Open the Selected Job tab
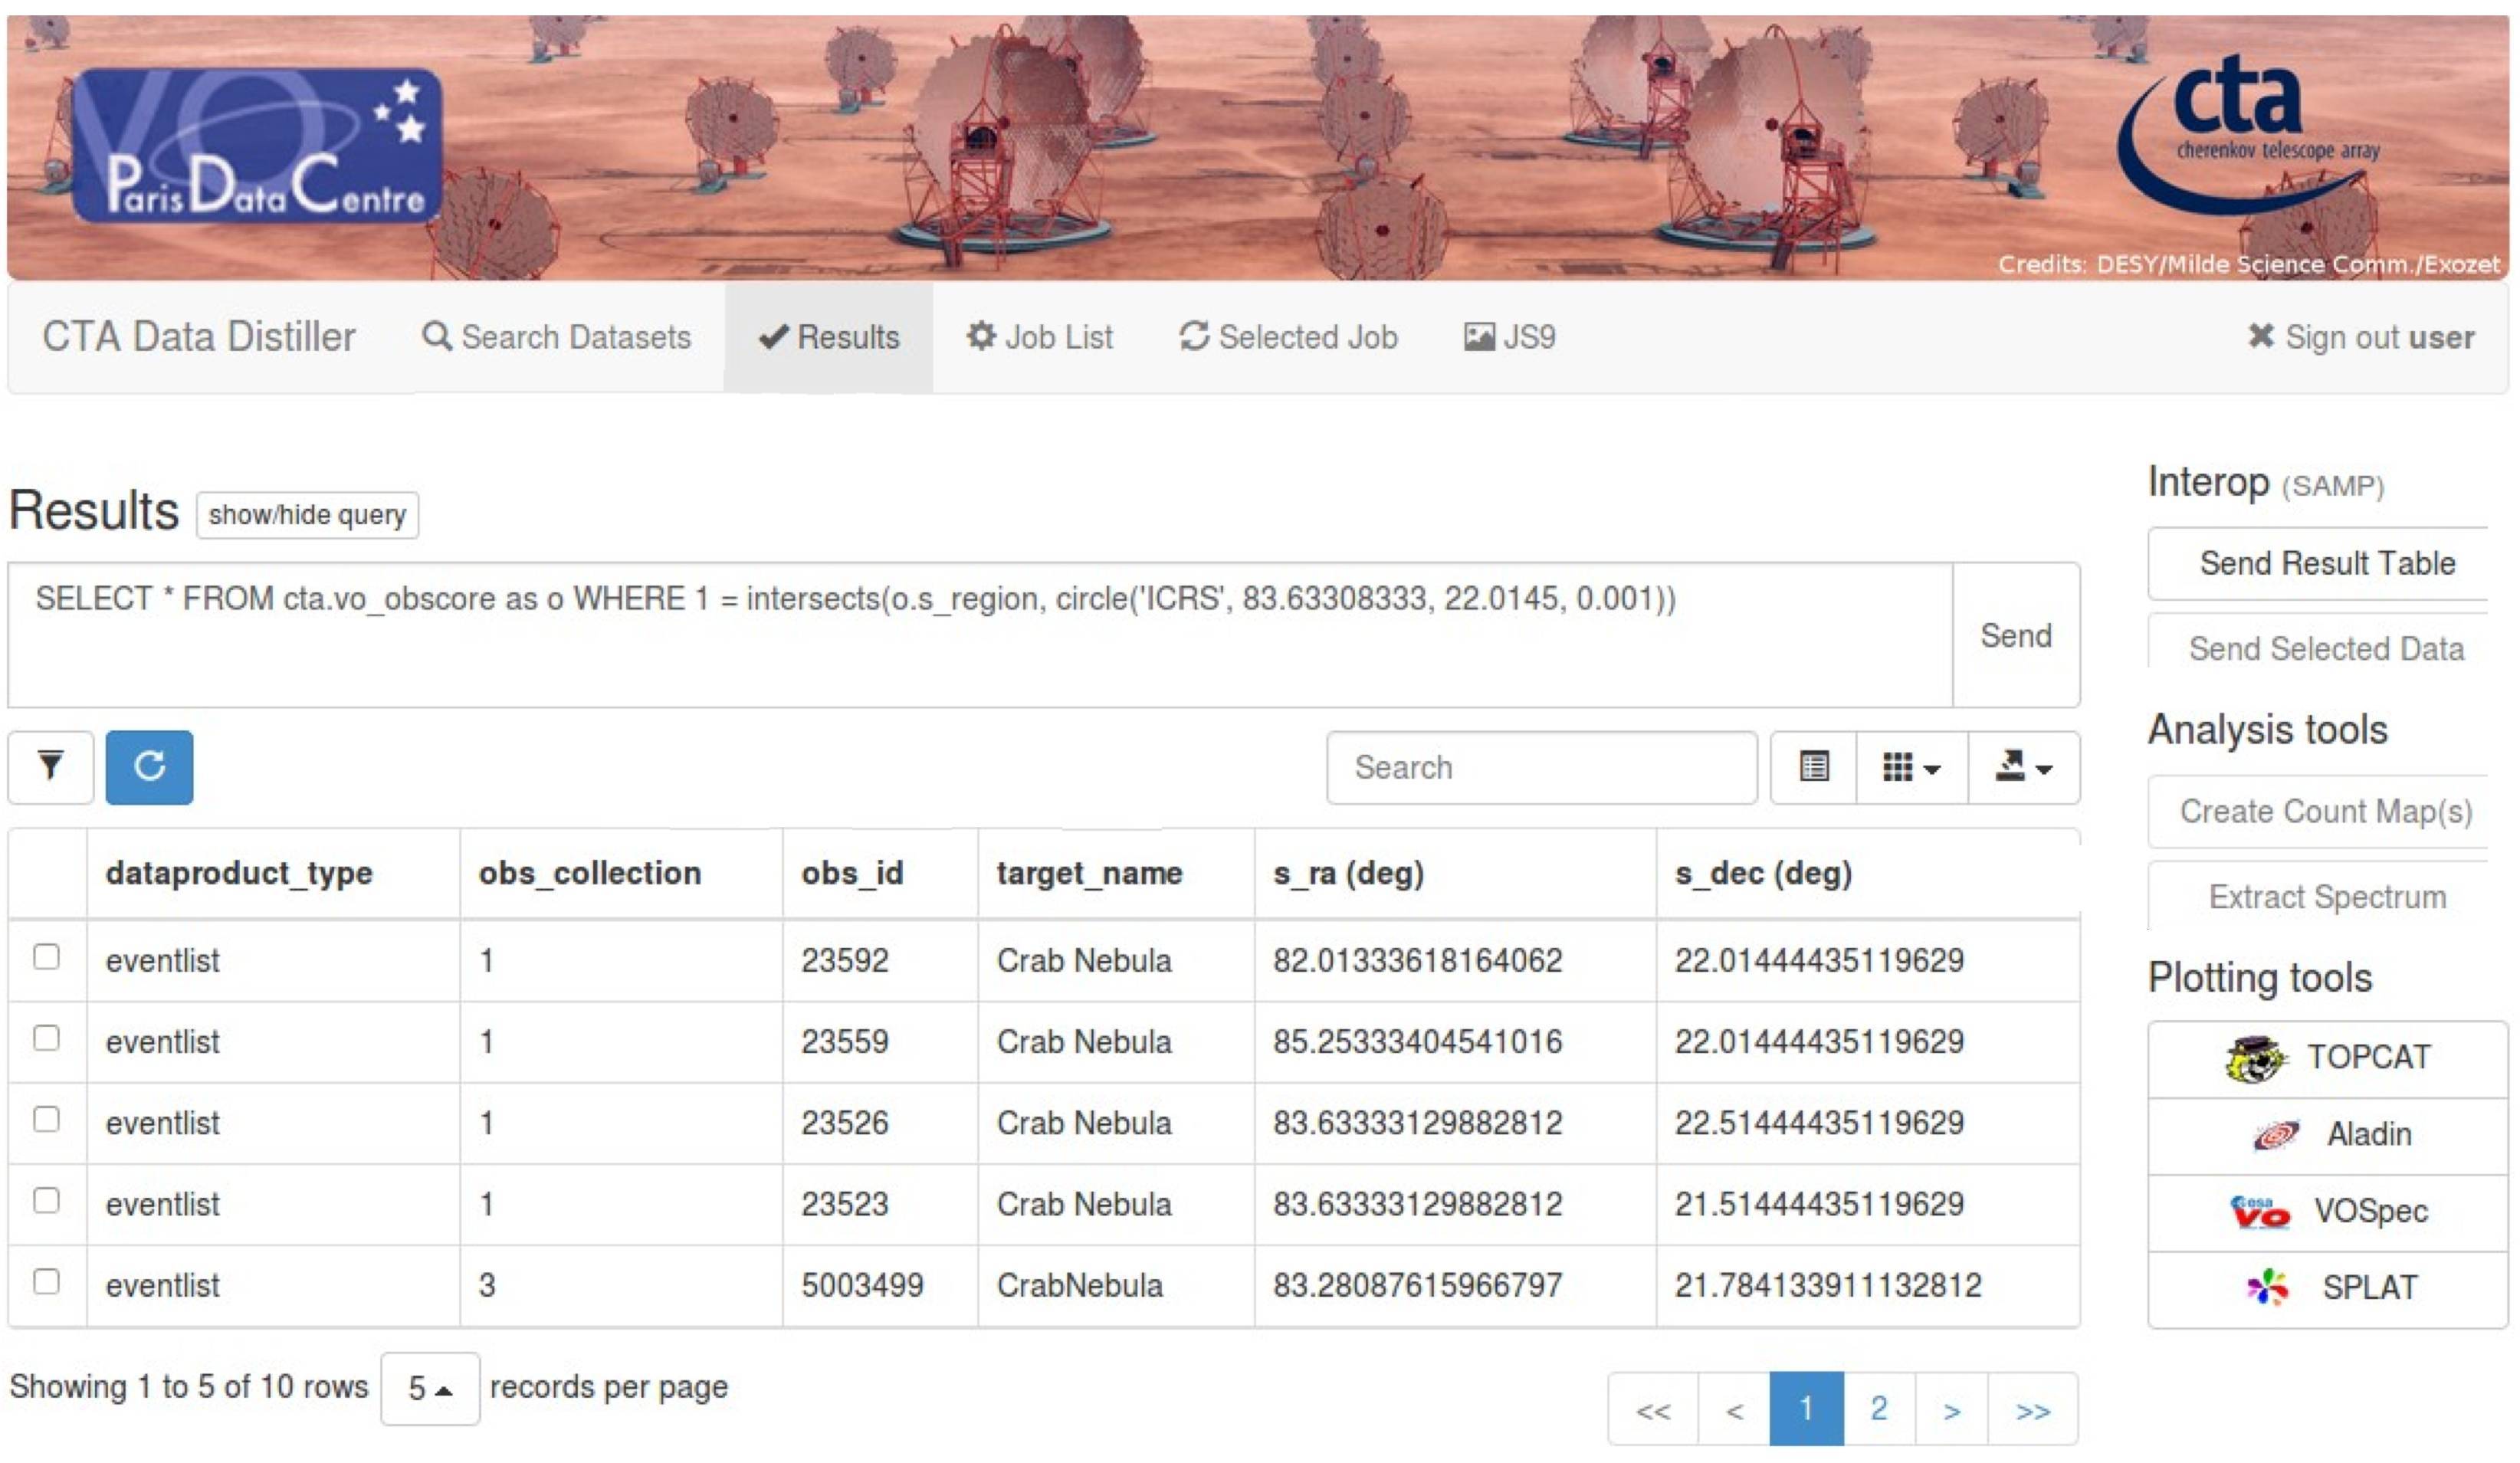Viewport: 2520px width, 1463px height. point(1289,337)
